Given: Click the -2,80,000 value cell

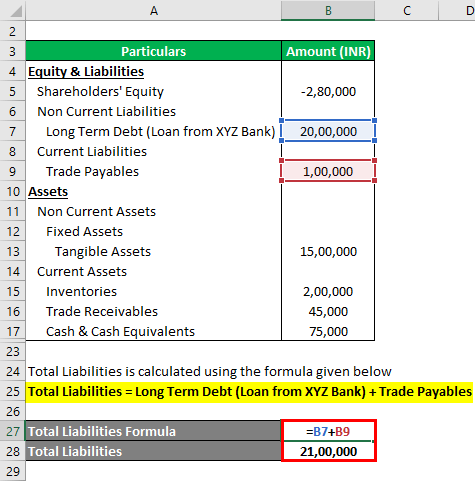Looking at the screenshot, I should 328,91.
